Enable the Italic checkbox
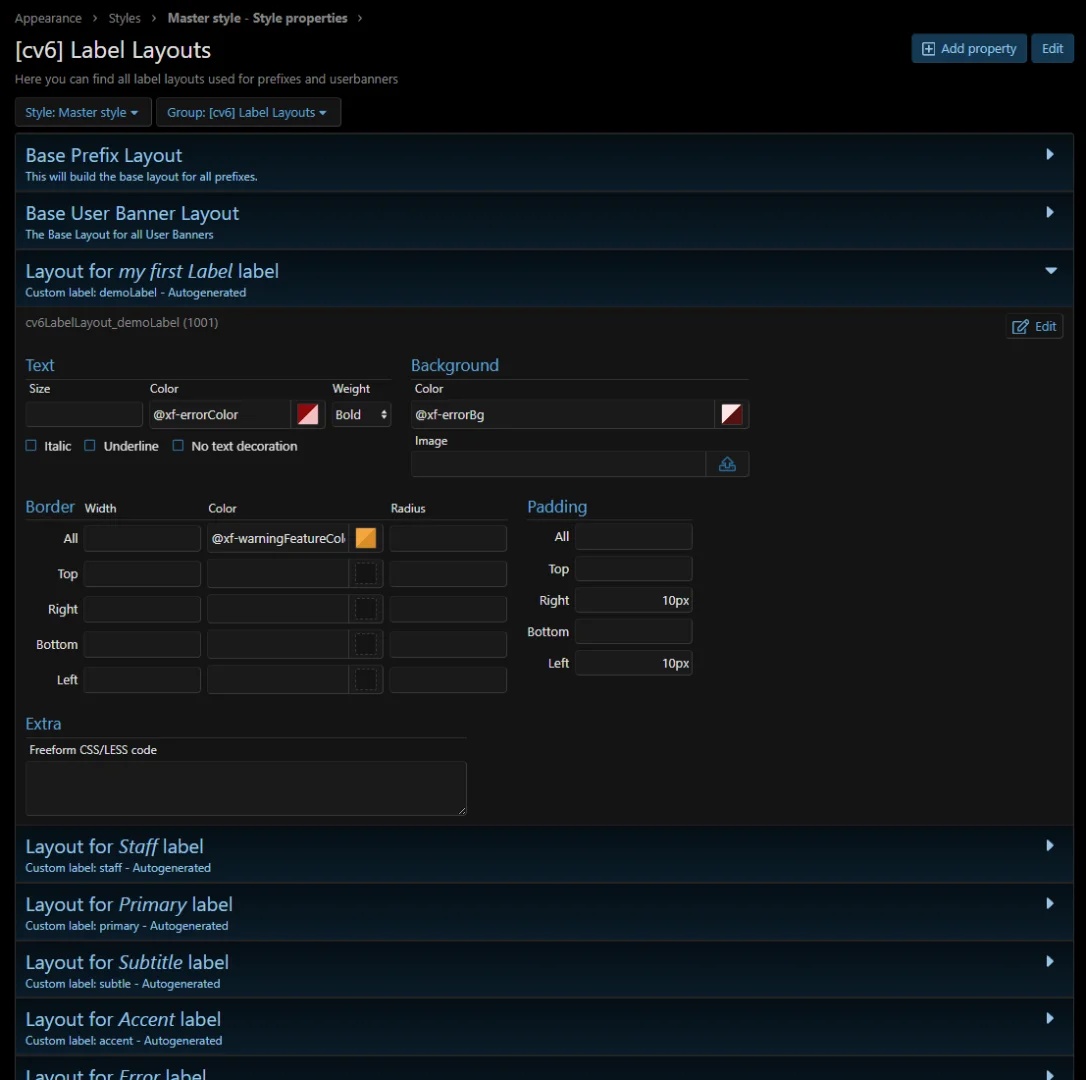1086x1080 pixels. [x=31, y=446]
